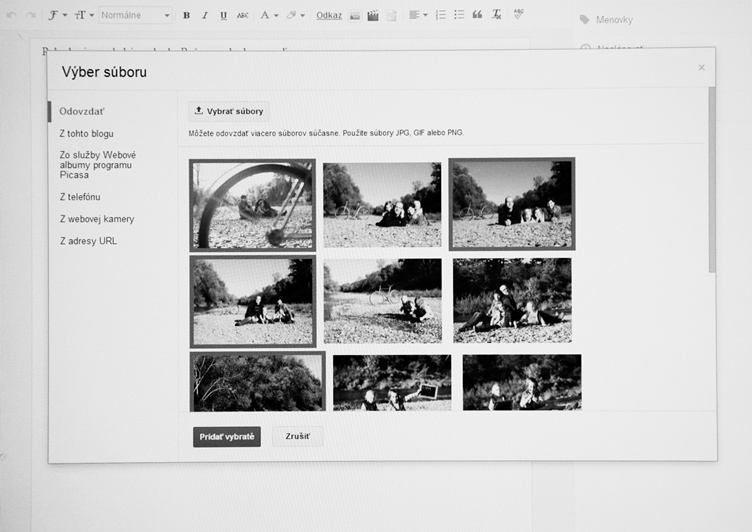Confirm with Pridať vybraté button
This screenshot has height=532, width=752.
coord(227,437)
